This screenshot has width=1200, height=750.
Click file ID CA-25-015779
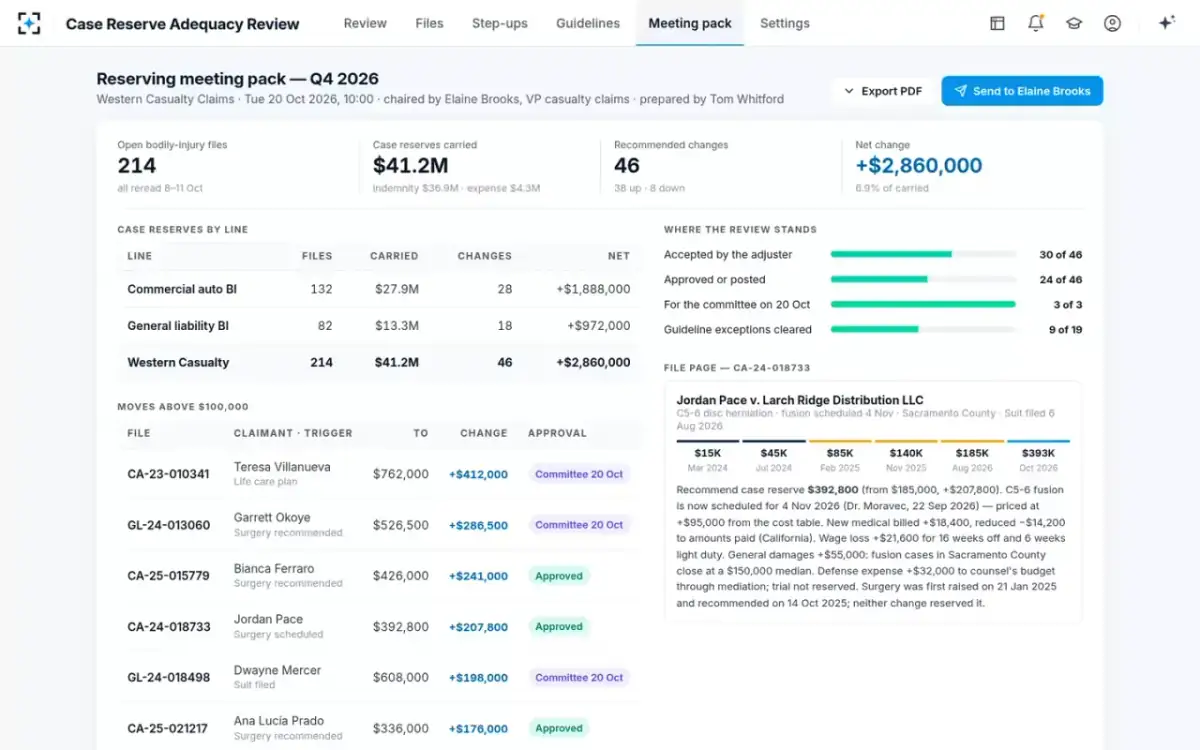click(169, 576)
